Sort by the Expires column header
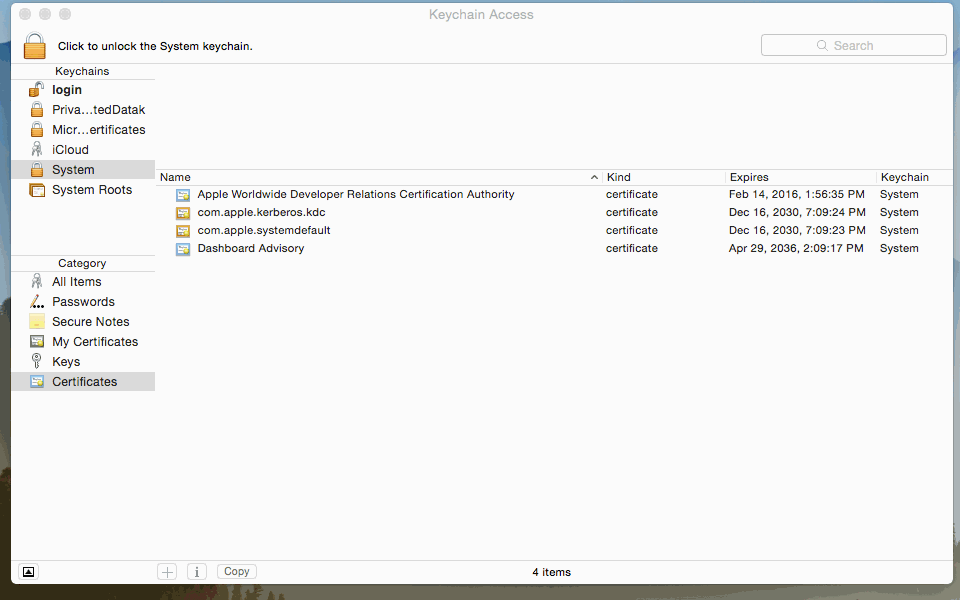 point(801,177)
